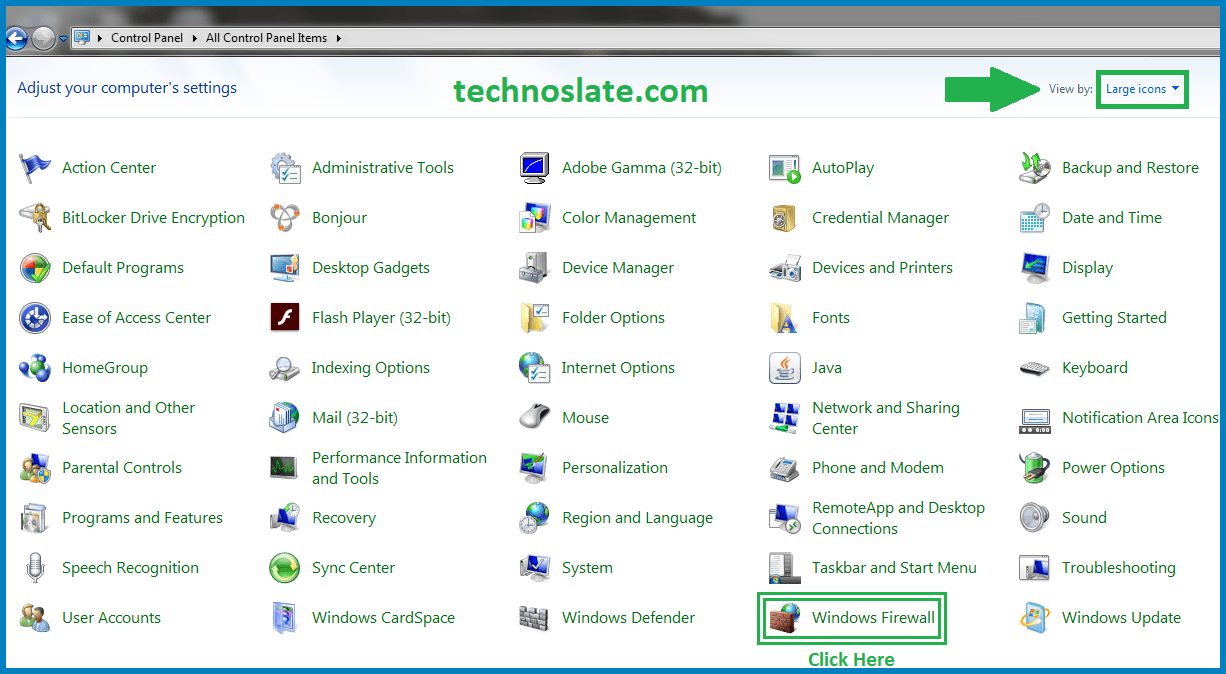Open the Windows Update link
This screenshot has height=674, width=1226.
pyautogui.click(x=1121, y=618)
